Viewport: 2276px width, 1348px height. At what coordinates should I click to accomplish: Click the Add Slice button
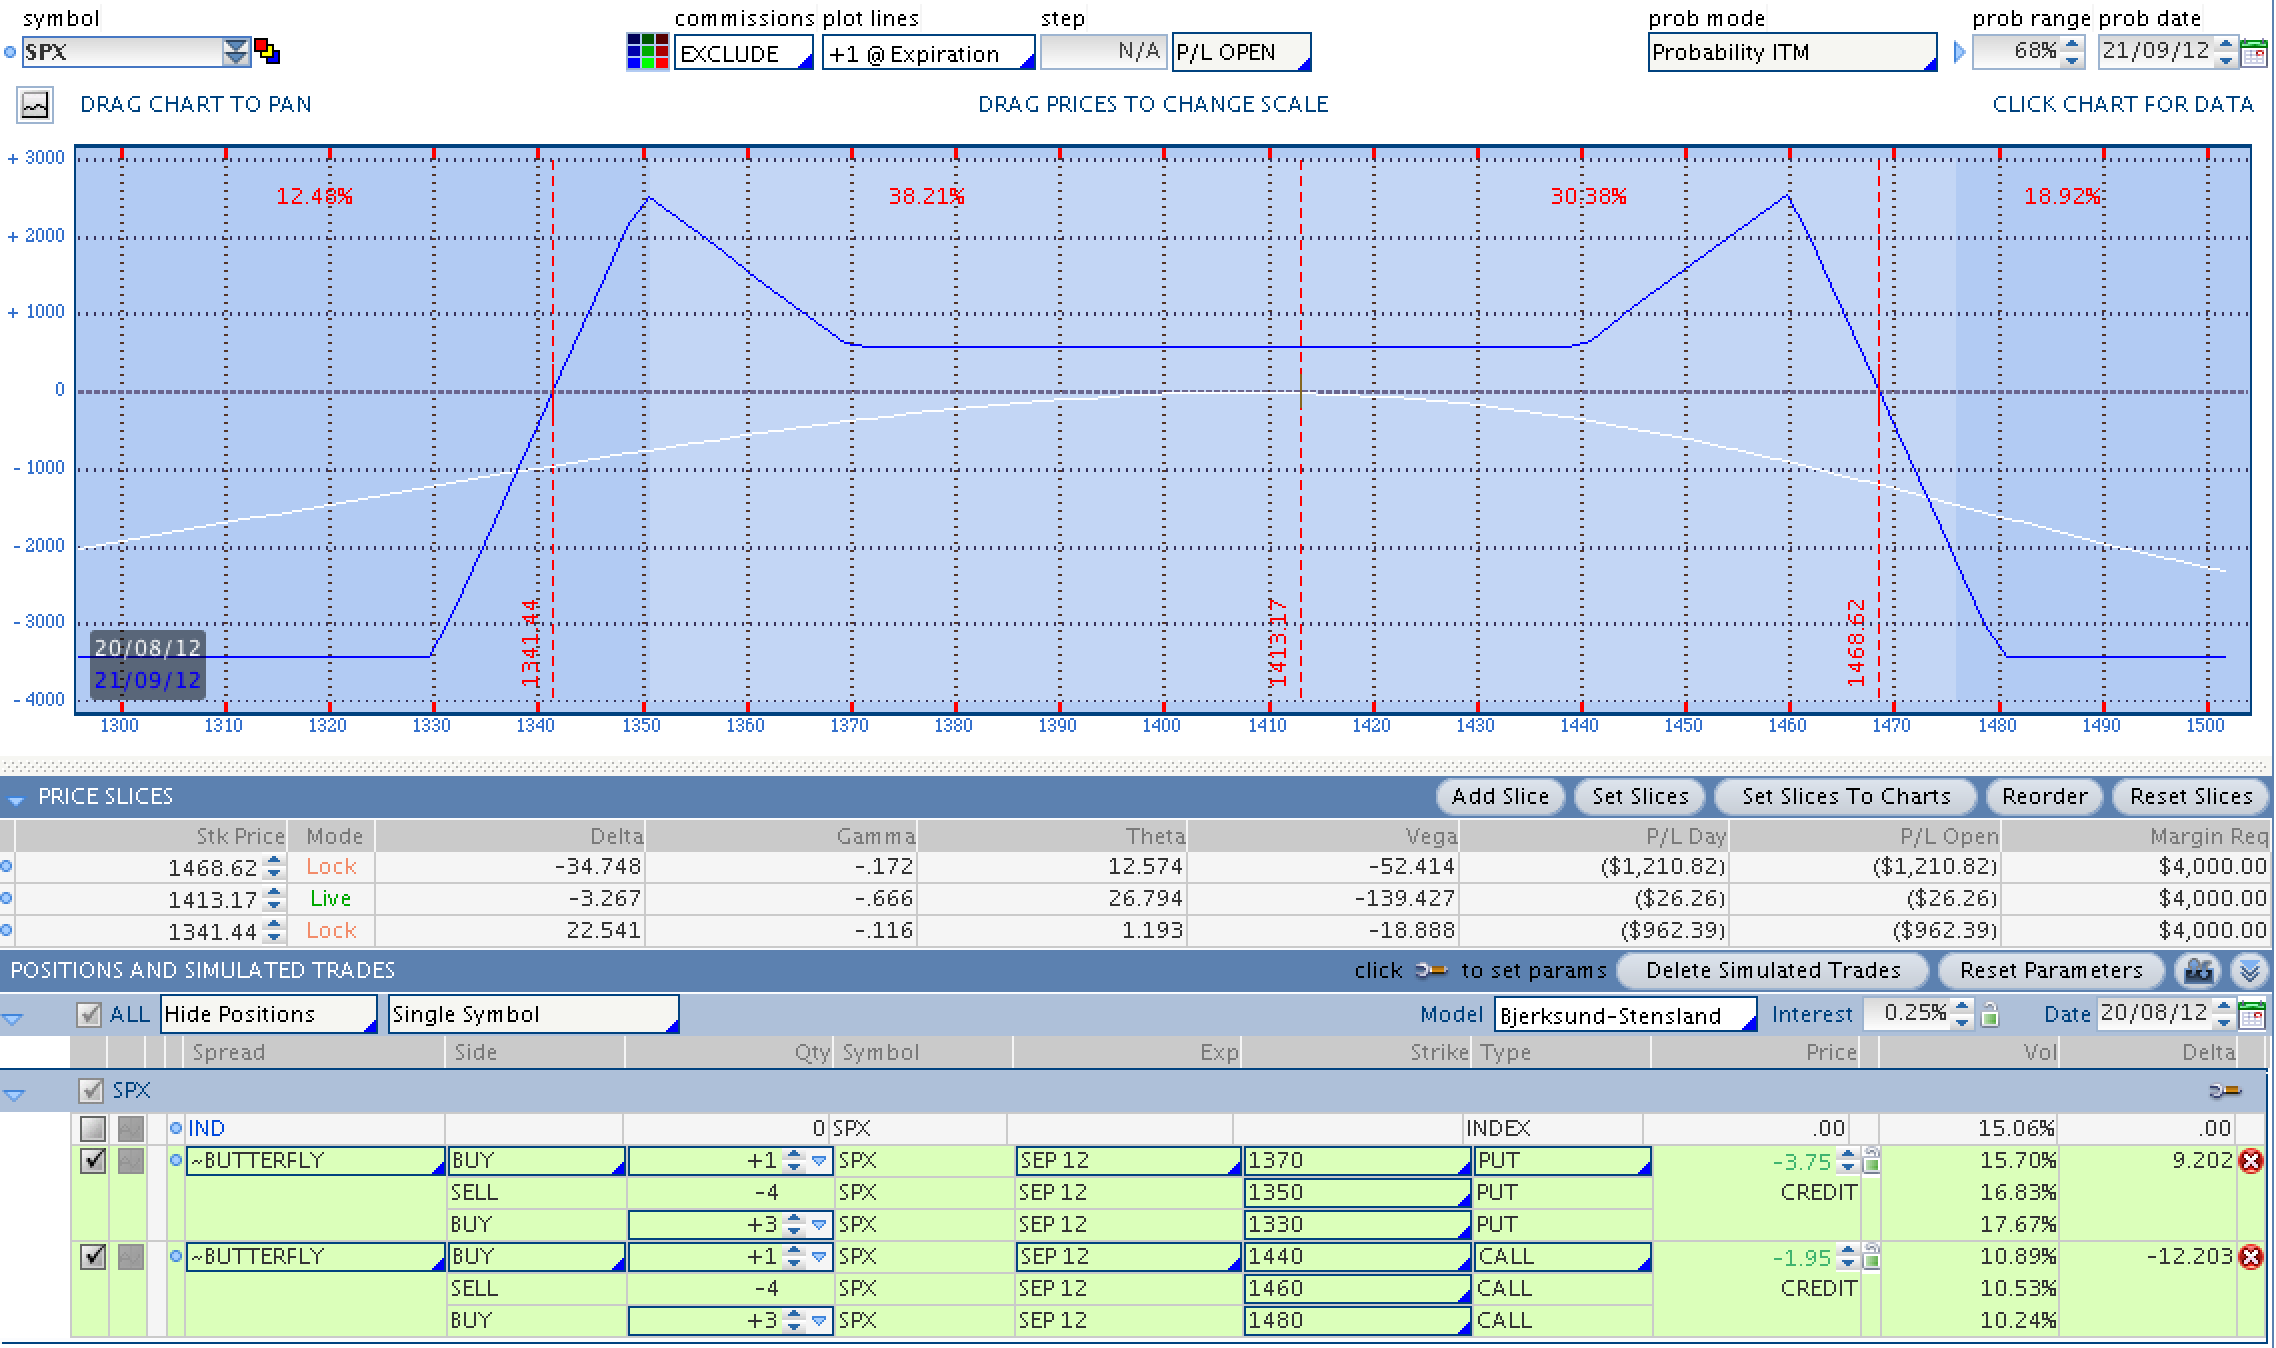1499,797
